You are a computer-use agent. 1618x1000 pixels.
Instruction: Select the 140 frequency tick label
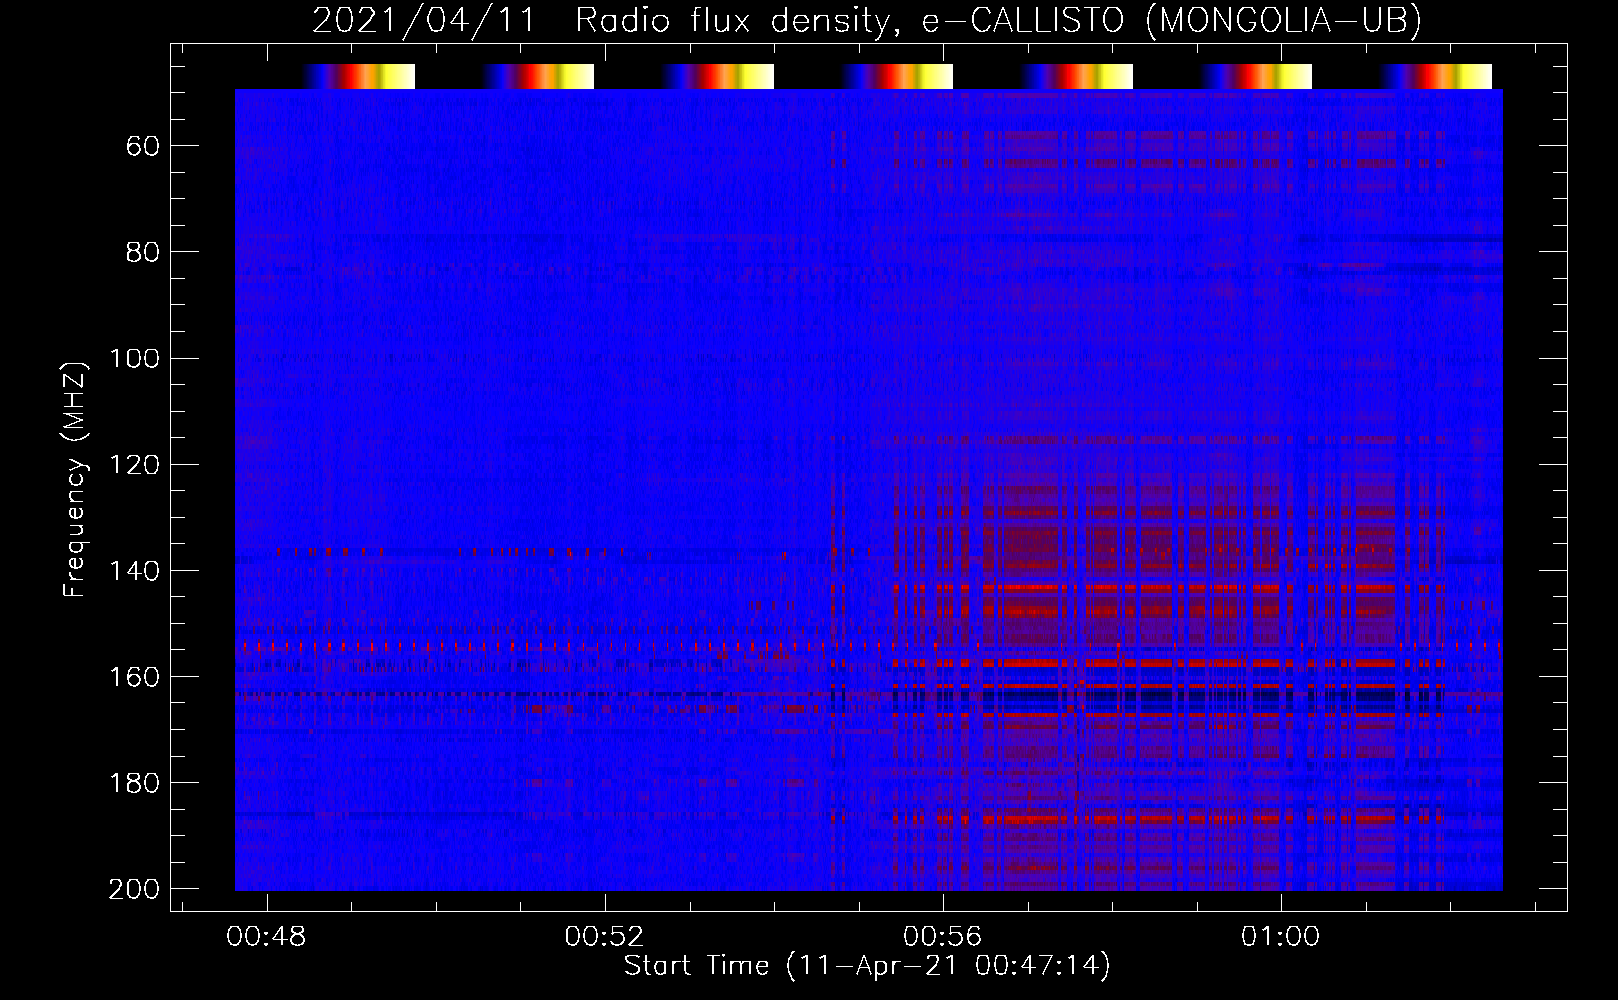[x=134, y=571]
